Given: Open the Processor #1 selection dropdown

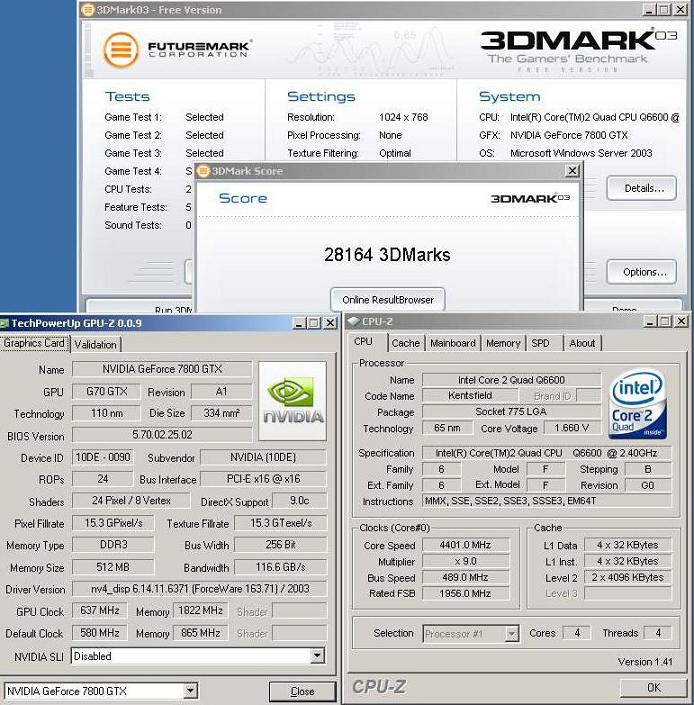Looking at the screenshot, I should tap(511, 634).
